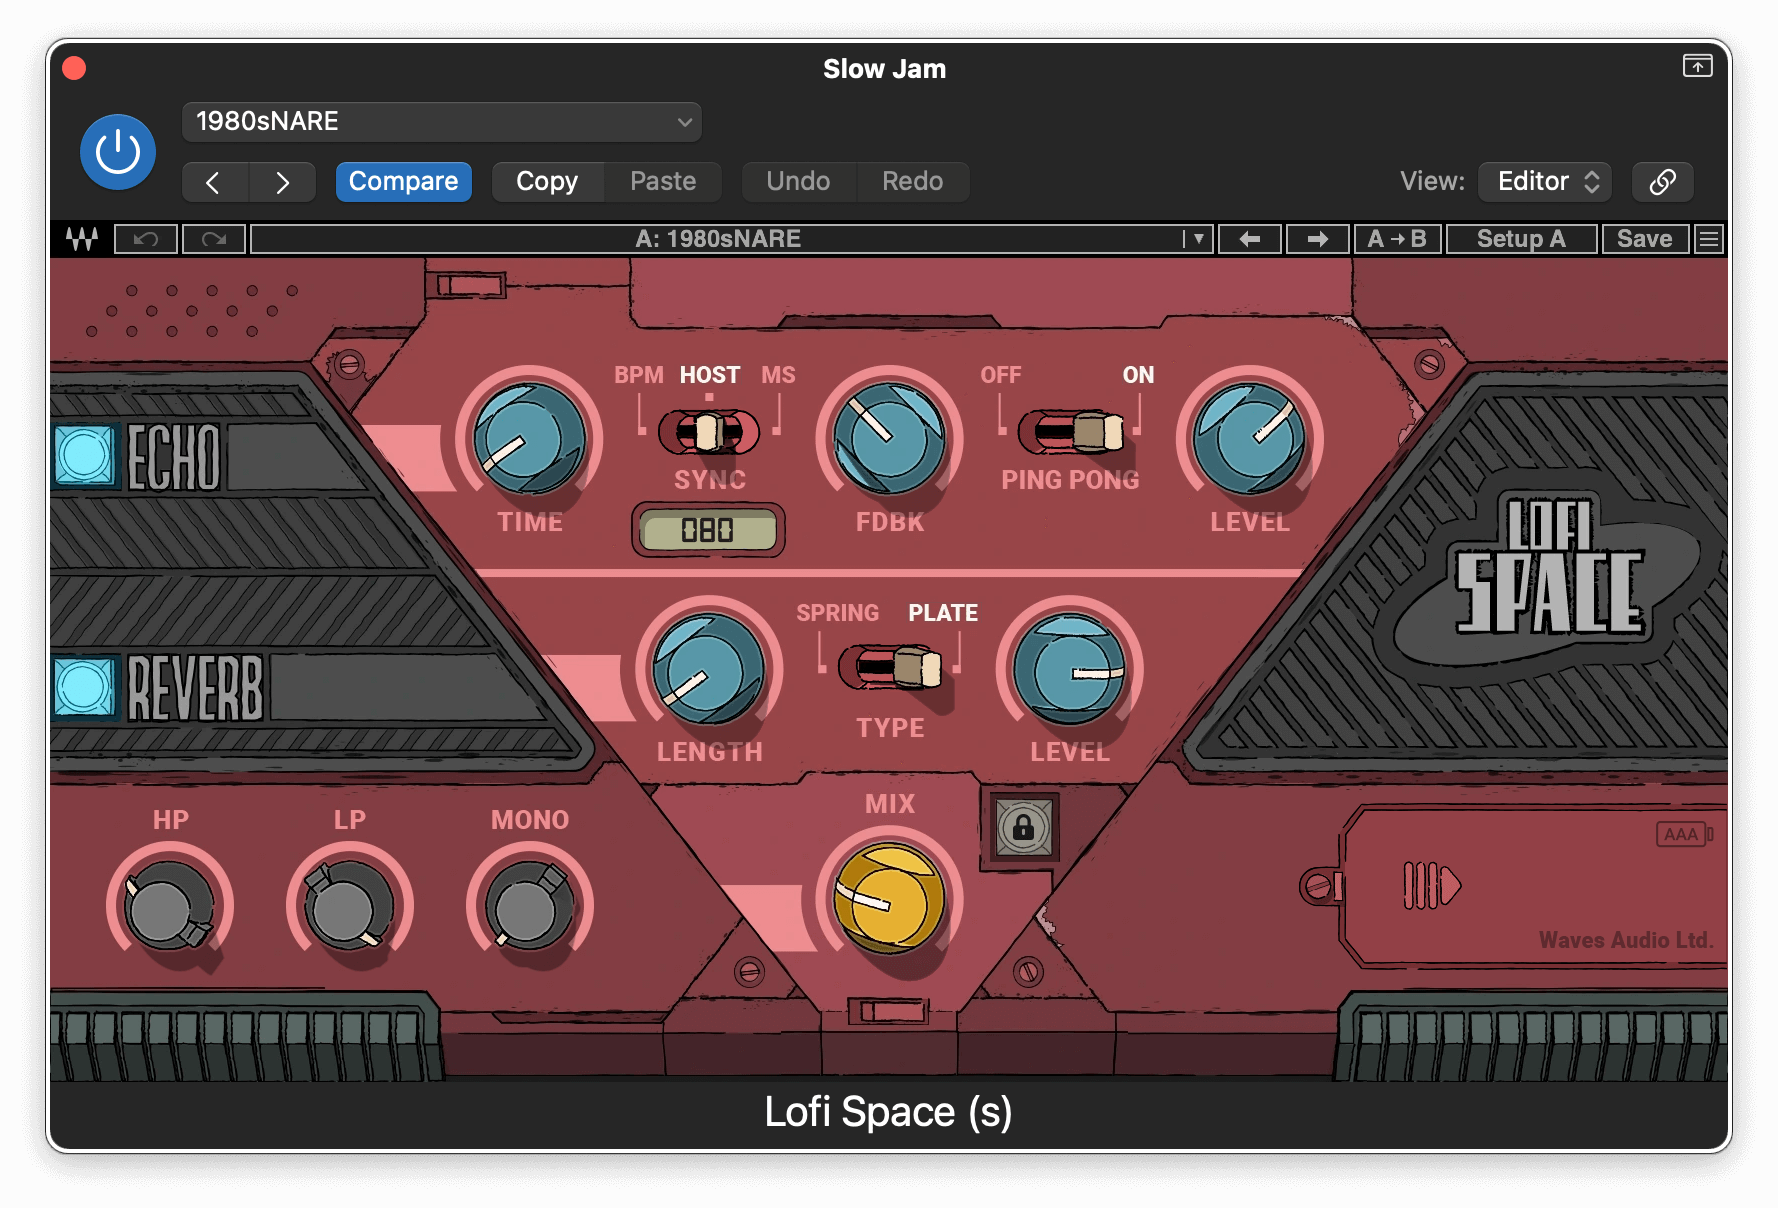1778x1208 pixels.
Task: Open the hamburger menu on the Waves toolbar
Action: pos(1710,239)
